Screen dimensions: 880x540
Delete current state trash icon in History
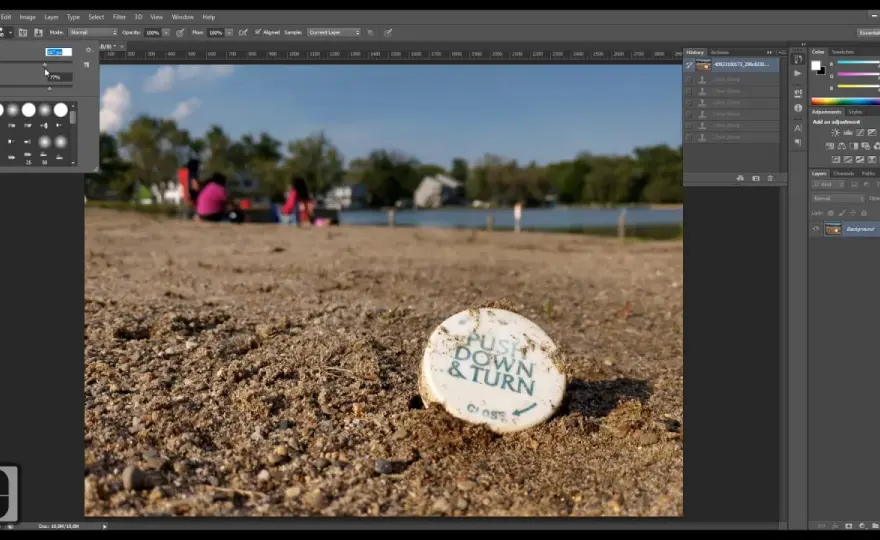pos(770,179)
